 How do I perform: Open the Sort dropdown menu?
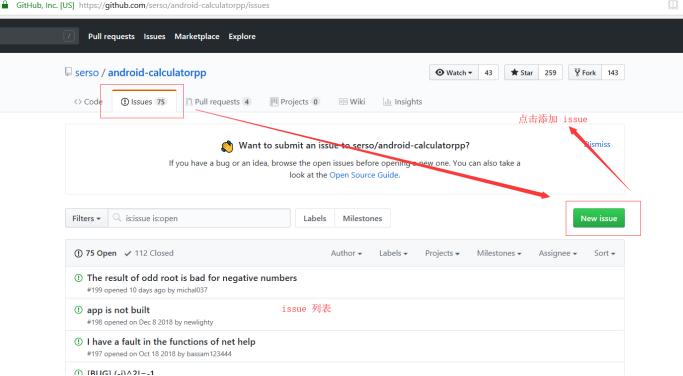(605, 253)
